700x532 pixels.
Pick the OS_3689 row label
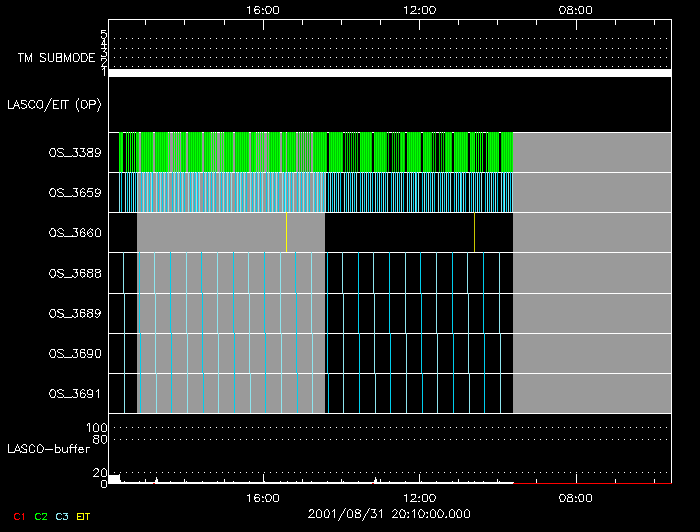[75, 313]
